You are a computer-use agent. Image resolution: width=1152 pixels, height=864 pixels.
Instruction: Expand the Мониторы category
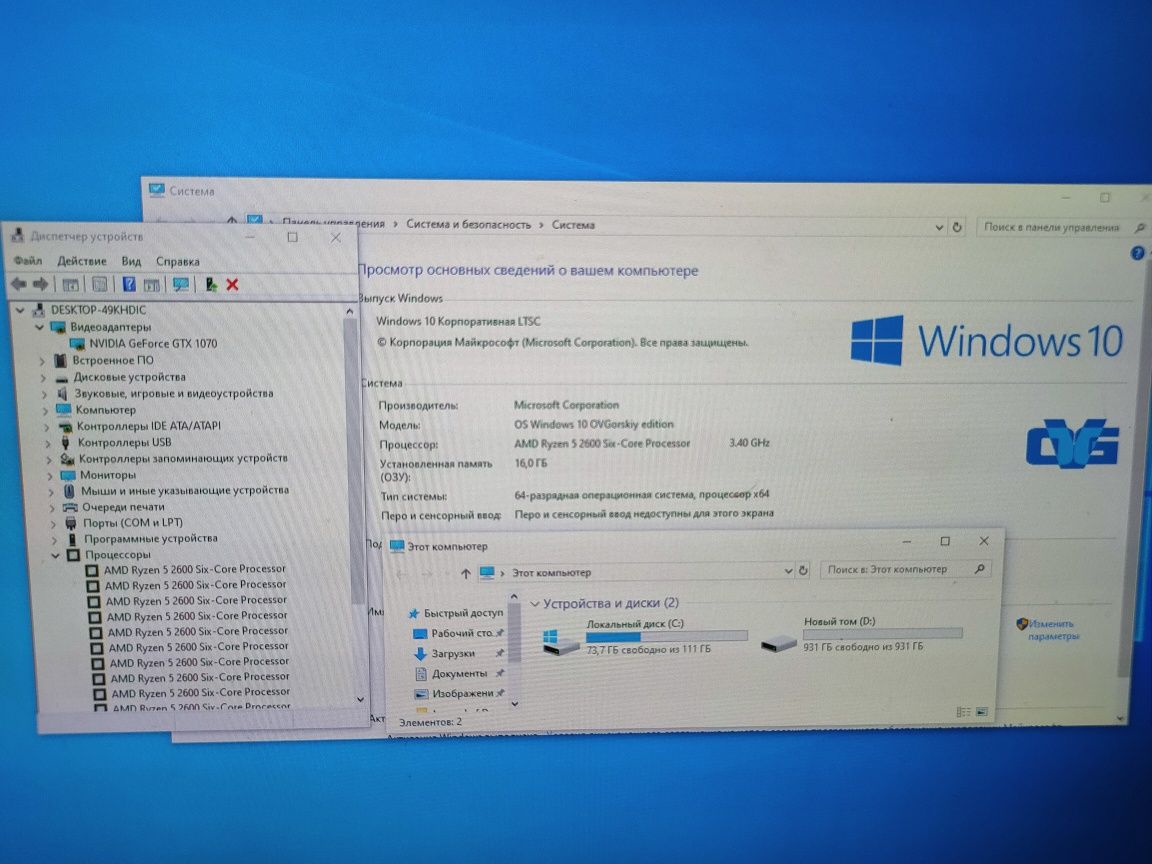click(51, 475)
